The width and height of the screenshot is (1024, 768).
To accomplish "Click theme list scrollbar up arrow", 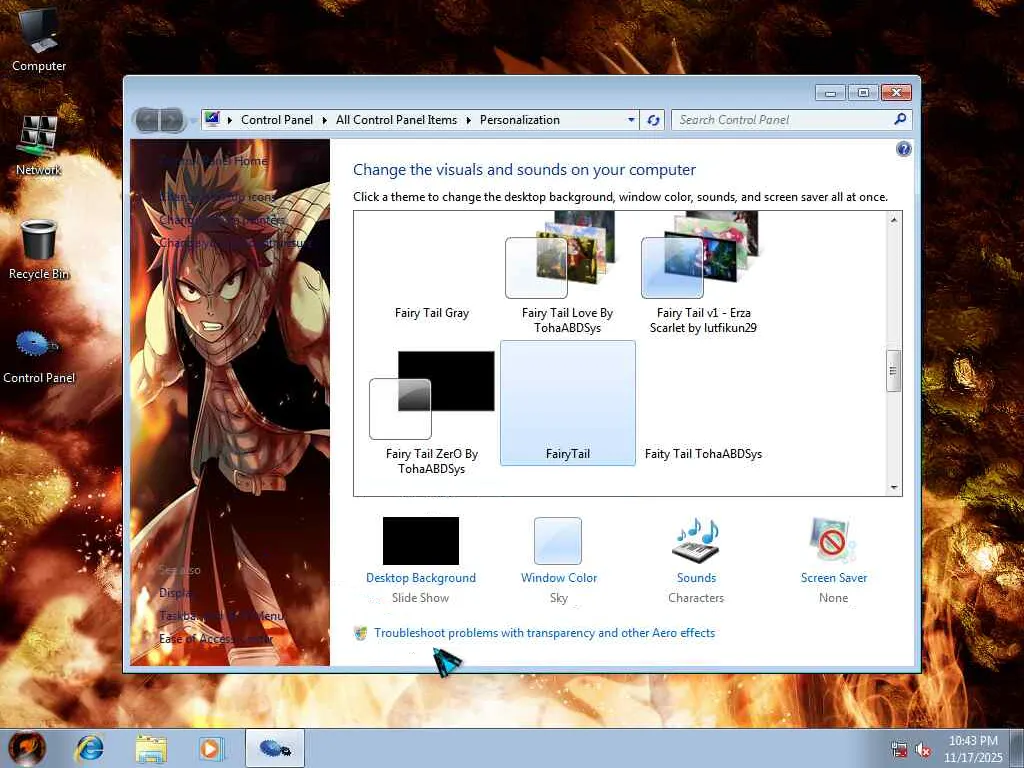I will [x=894, y=220].
